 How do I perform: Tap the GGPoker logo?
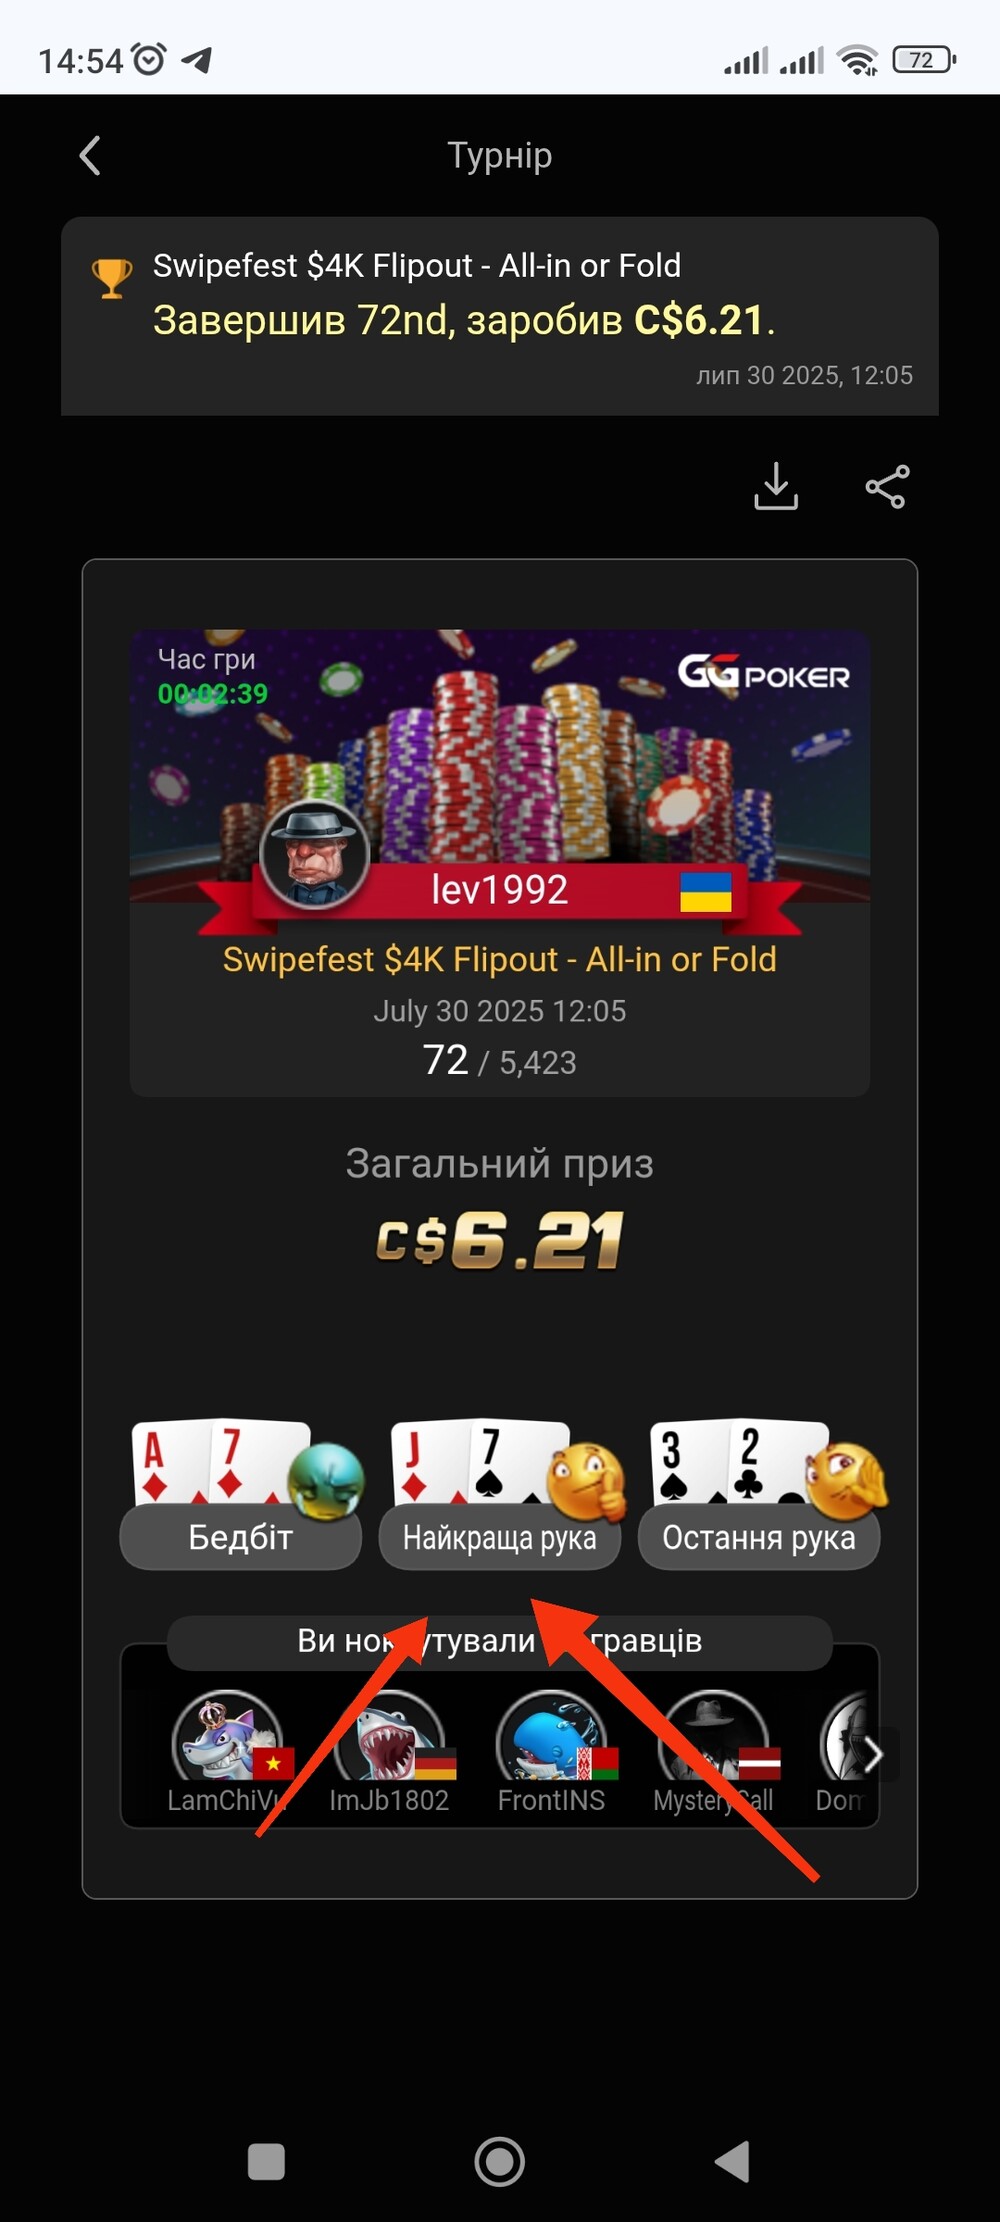point(764,672)
